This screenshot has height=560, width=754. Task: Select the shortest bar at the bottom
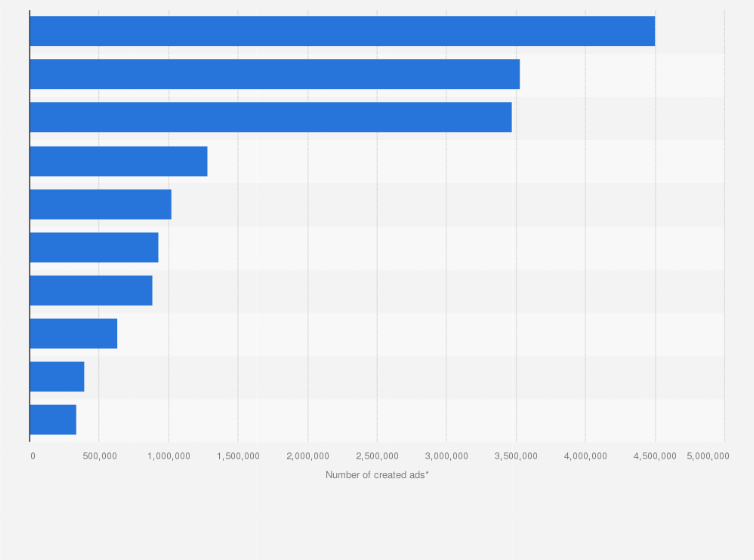point(53,419)
